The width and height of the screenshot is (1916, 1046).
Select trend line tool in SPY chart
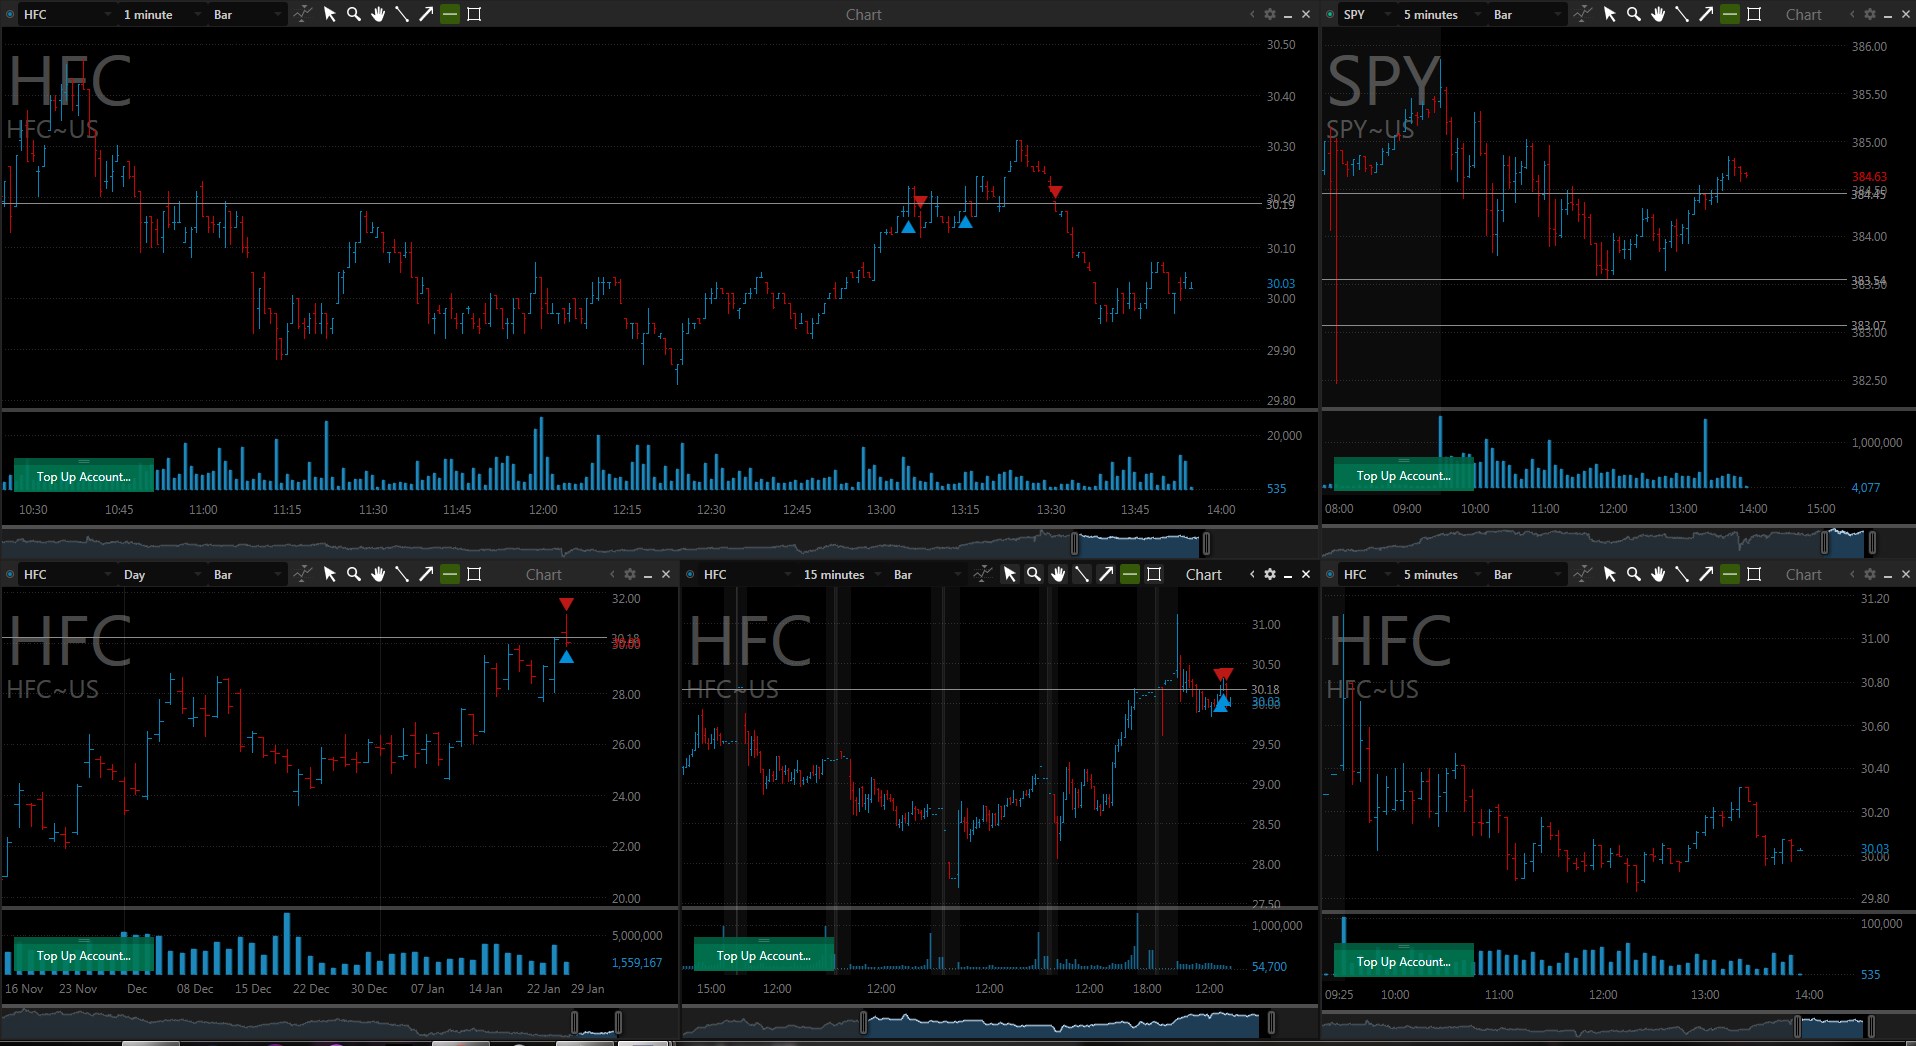pyautogui.click(x=1682, y=14)
